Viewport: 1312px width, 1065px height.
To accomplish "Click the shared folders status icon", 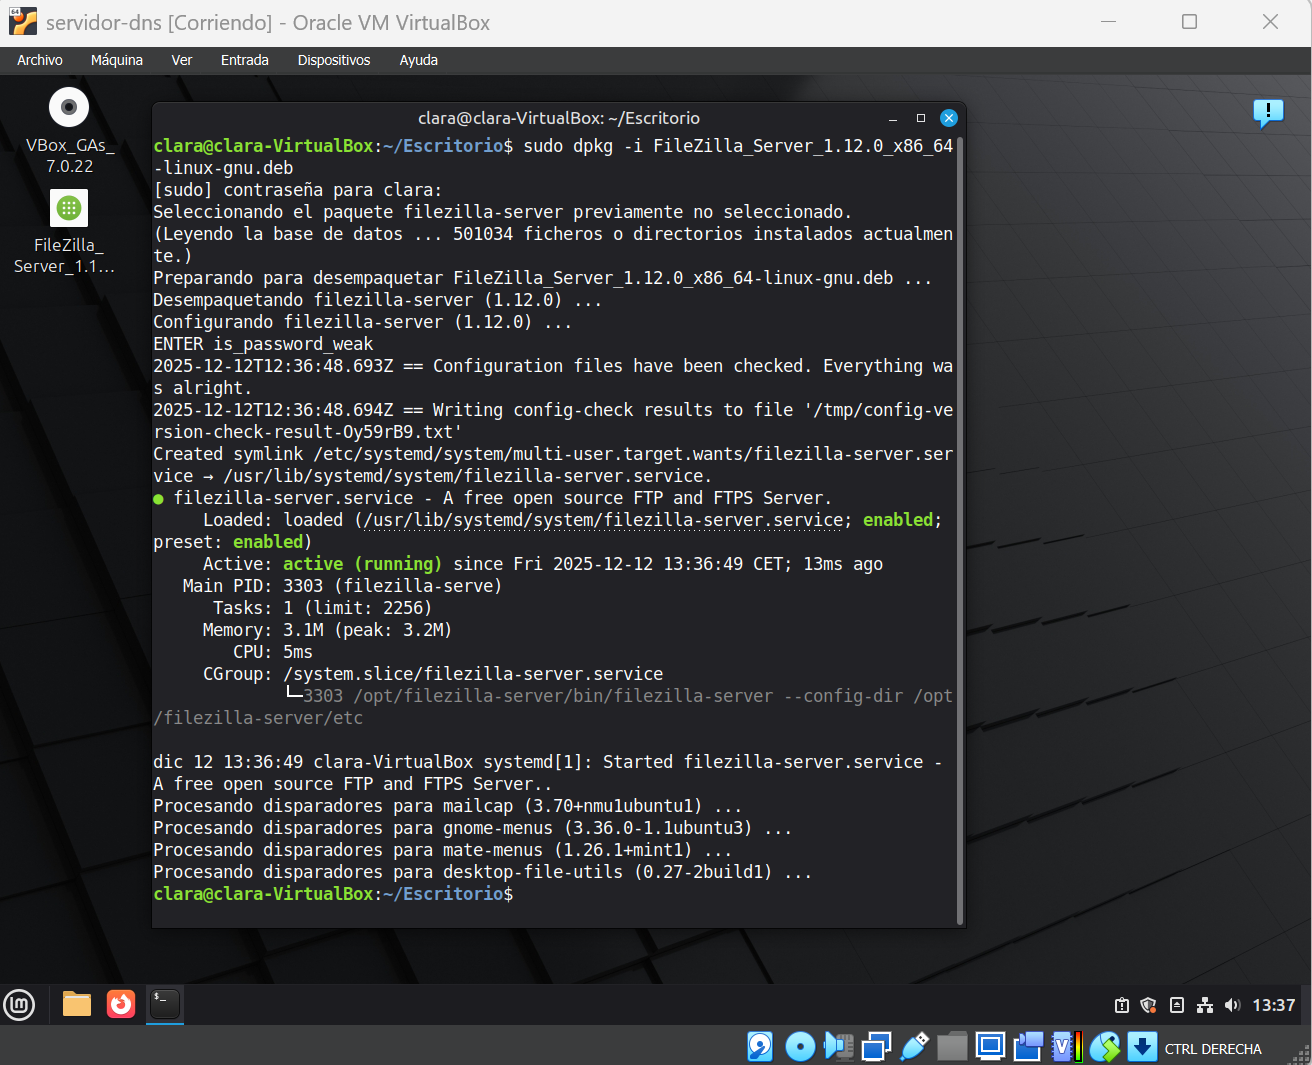I will (952, 1047).
